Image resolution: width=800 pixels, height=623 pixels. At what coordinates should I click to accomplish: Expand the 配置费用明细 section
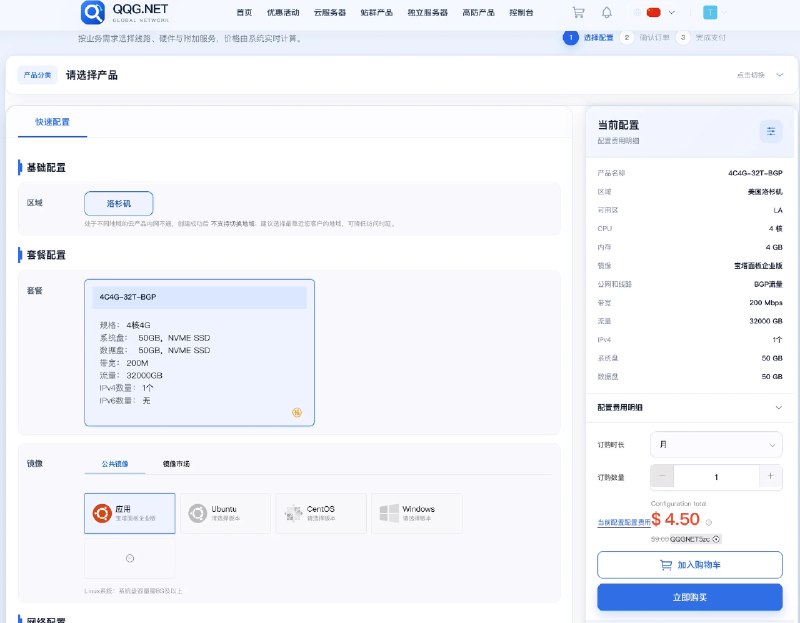[x=689, y=407]
